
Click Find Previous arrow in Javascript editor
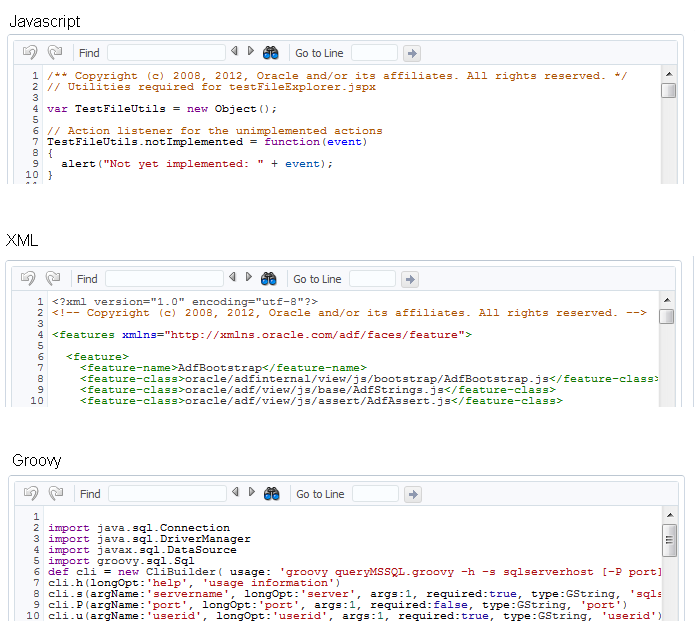[234, 51]
